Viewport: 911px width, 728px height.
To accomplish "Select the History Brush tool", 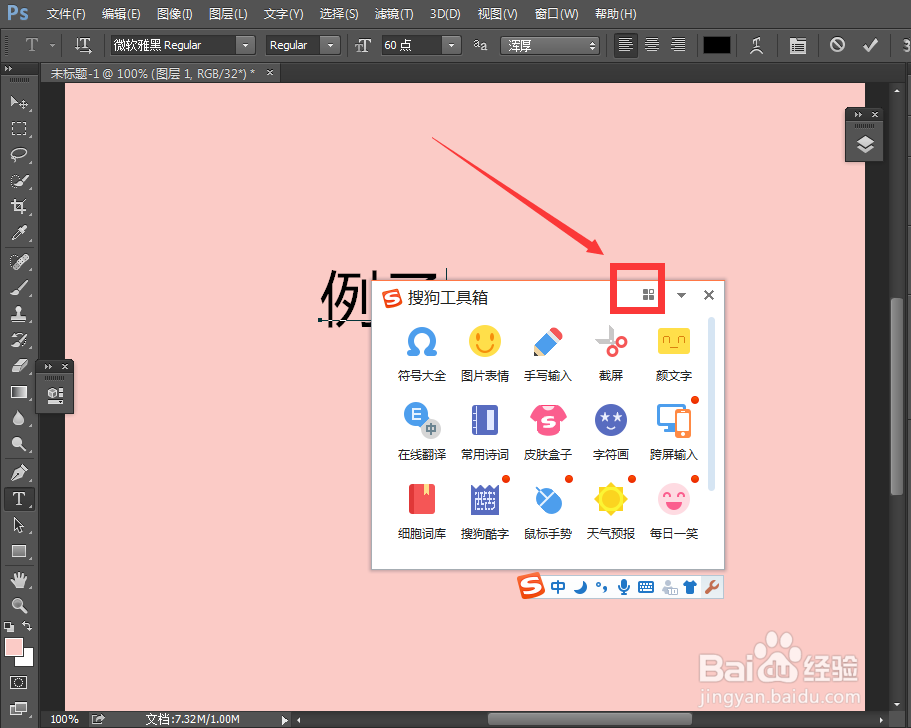I will [x=19, y=340].
